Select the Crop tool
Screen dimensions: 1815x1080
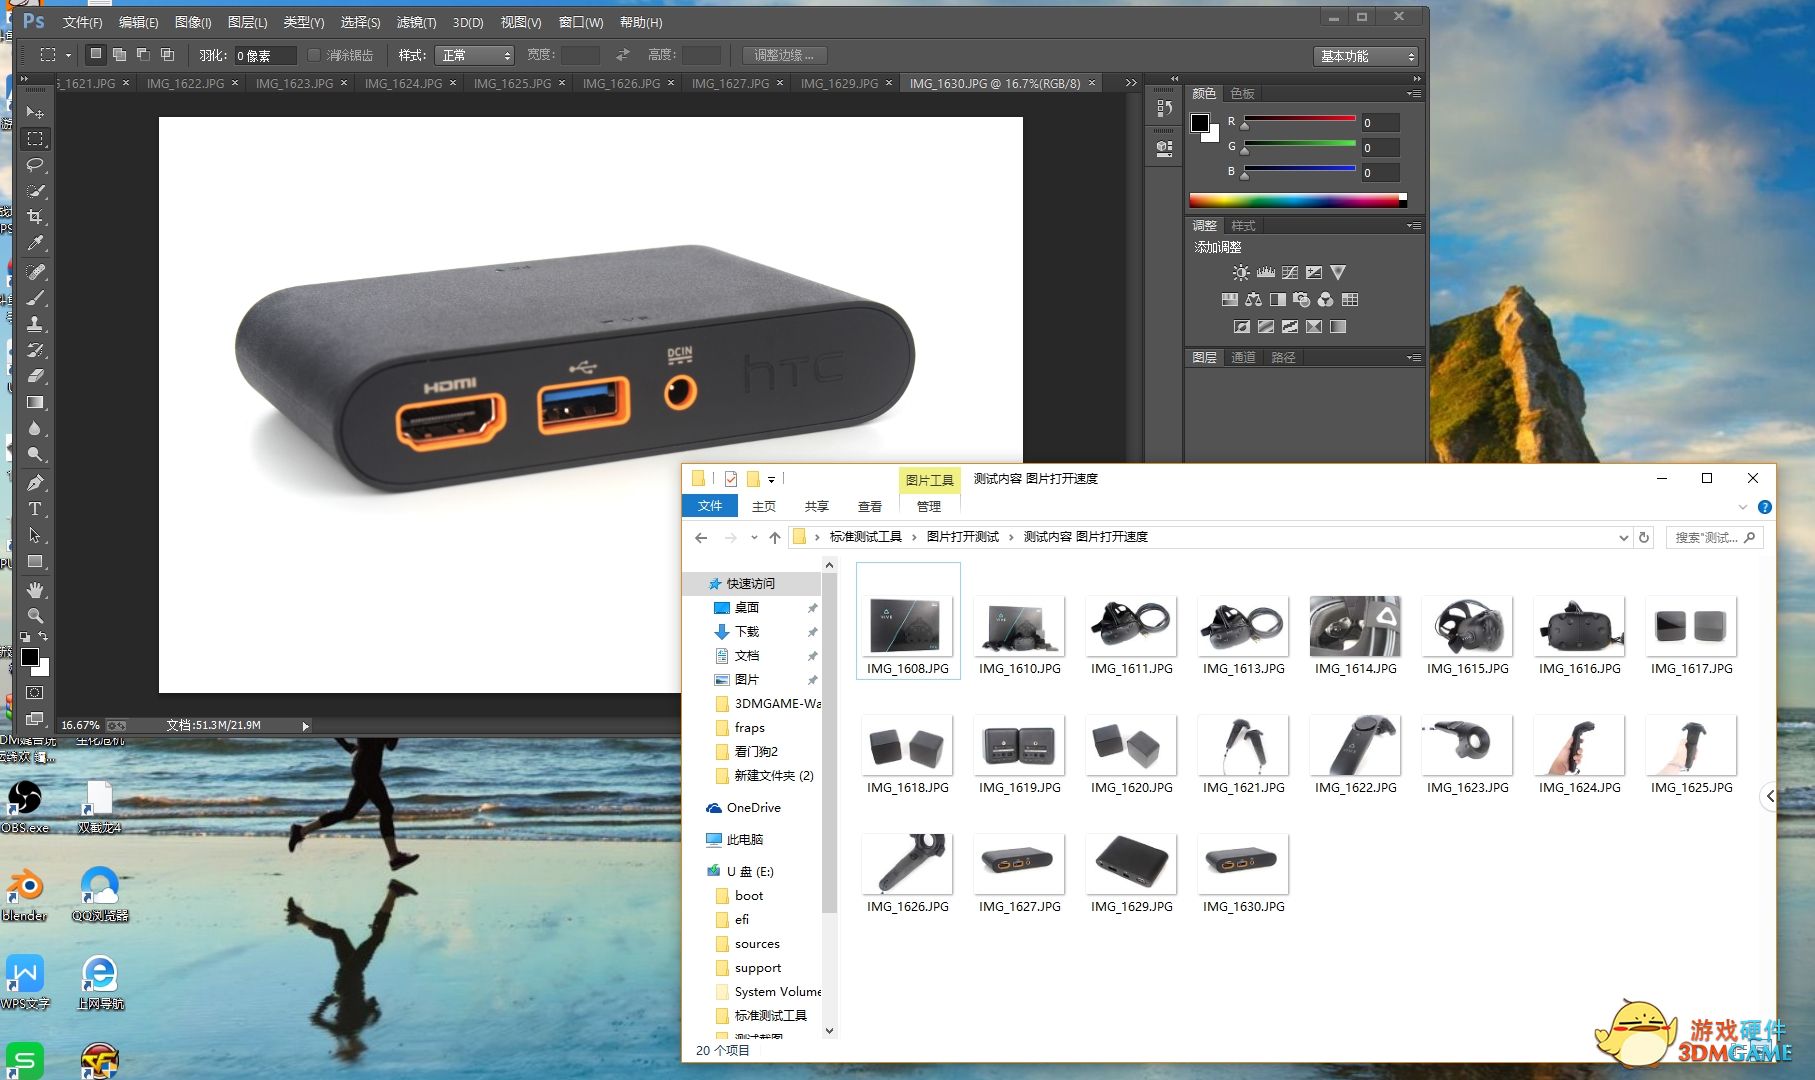click(x=35, y=217)
